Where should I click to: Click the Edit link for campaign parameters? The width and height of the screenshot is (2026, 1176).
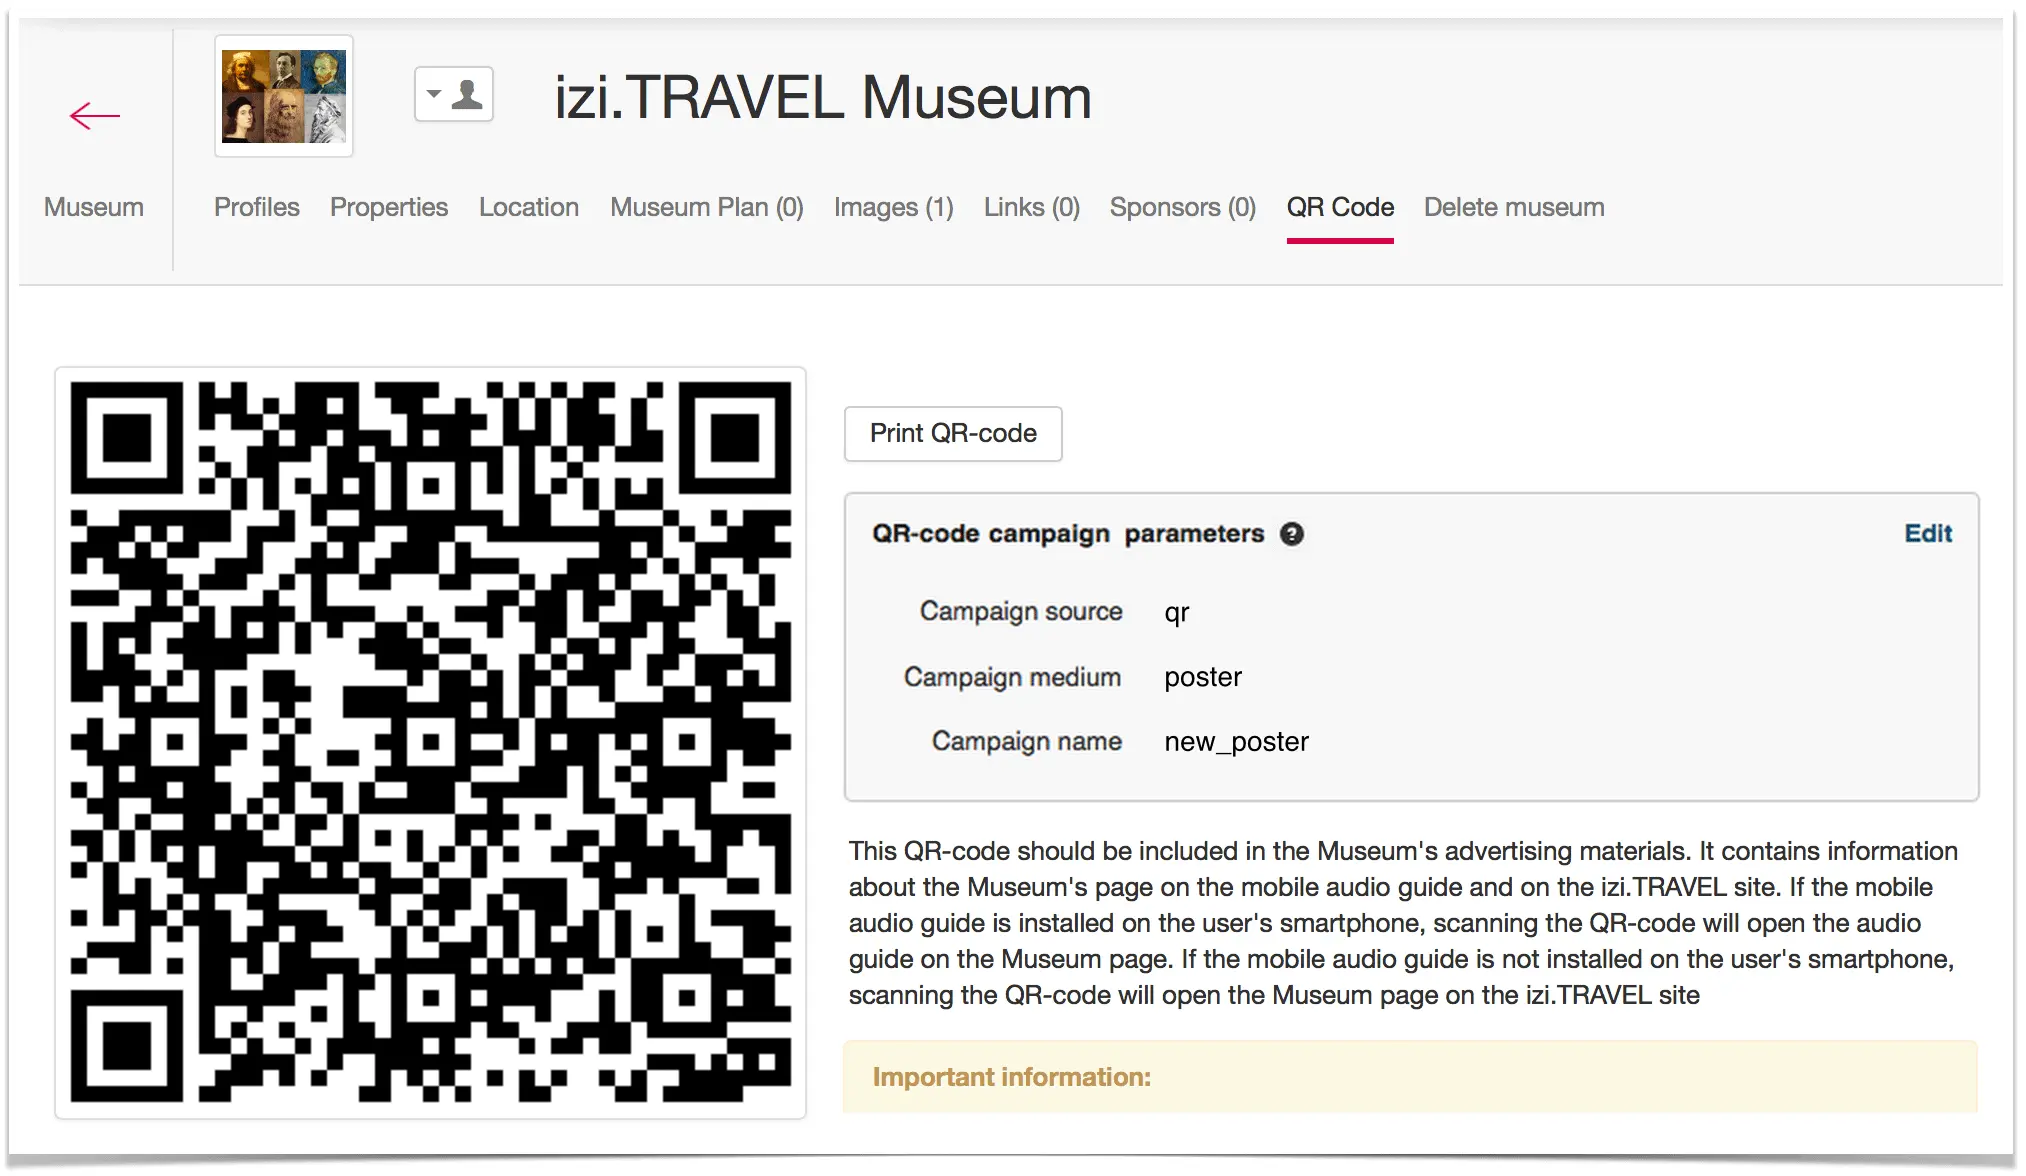pyautogui.click(x=1927, y=533)
